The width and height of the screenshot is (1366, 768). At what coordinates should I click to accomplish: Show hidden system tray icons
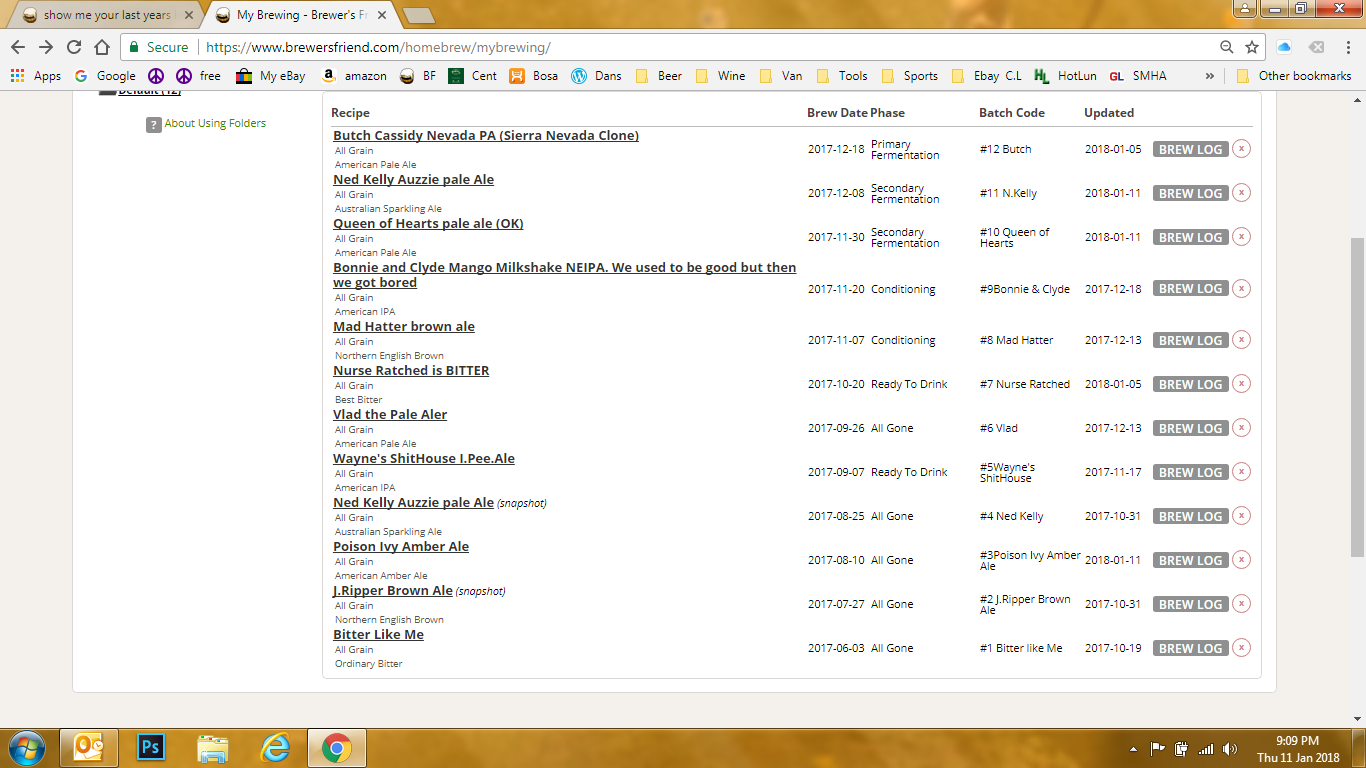(1133, 748)
